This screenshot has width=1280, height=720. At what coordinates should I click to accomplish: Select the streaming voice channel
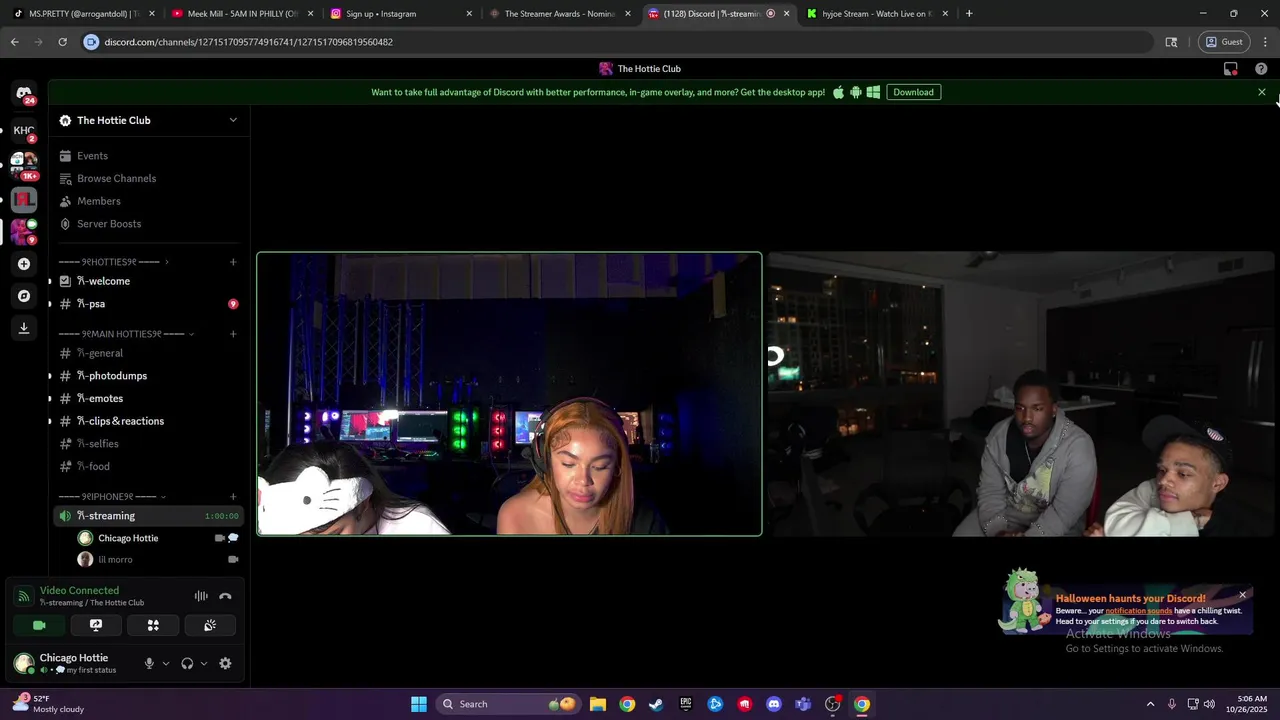click(148, 516)
